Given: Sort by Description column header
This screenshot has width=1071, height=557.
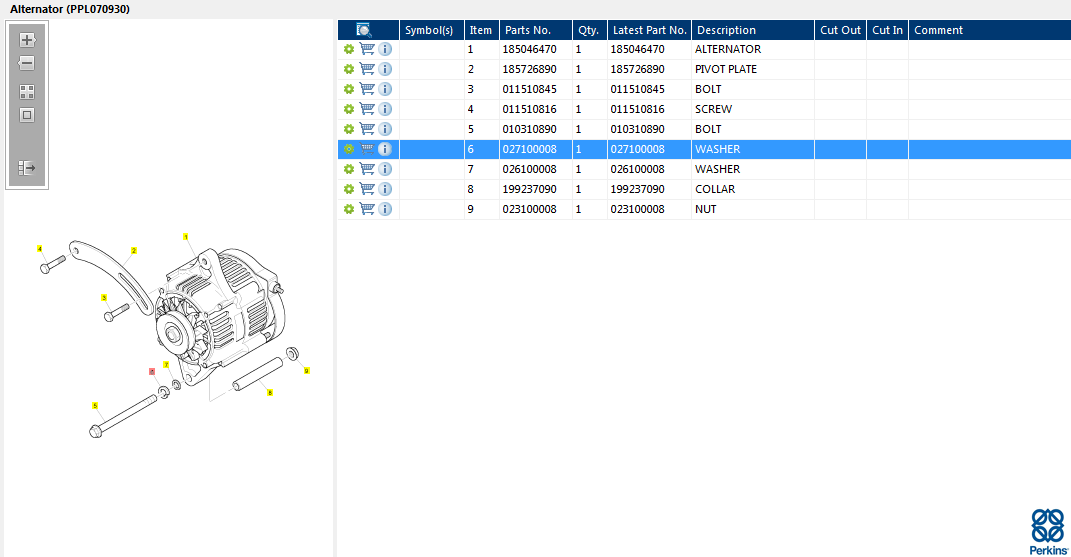Looking at the screenshot, I should tap(753, 30).
